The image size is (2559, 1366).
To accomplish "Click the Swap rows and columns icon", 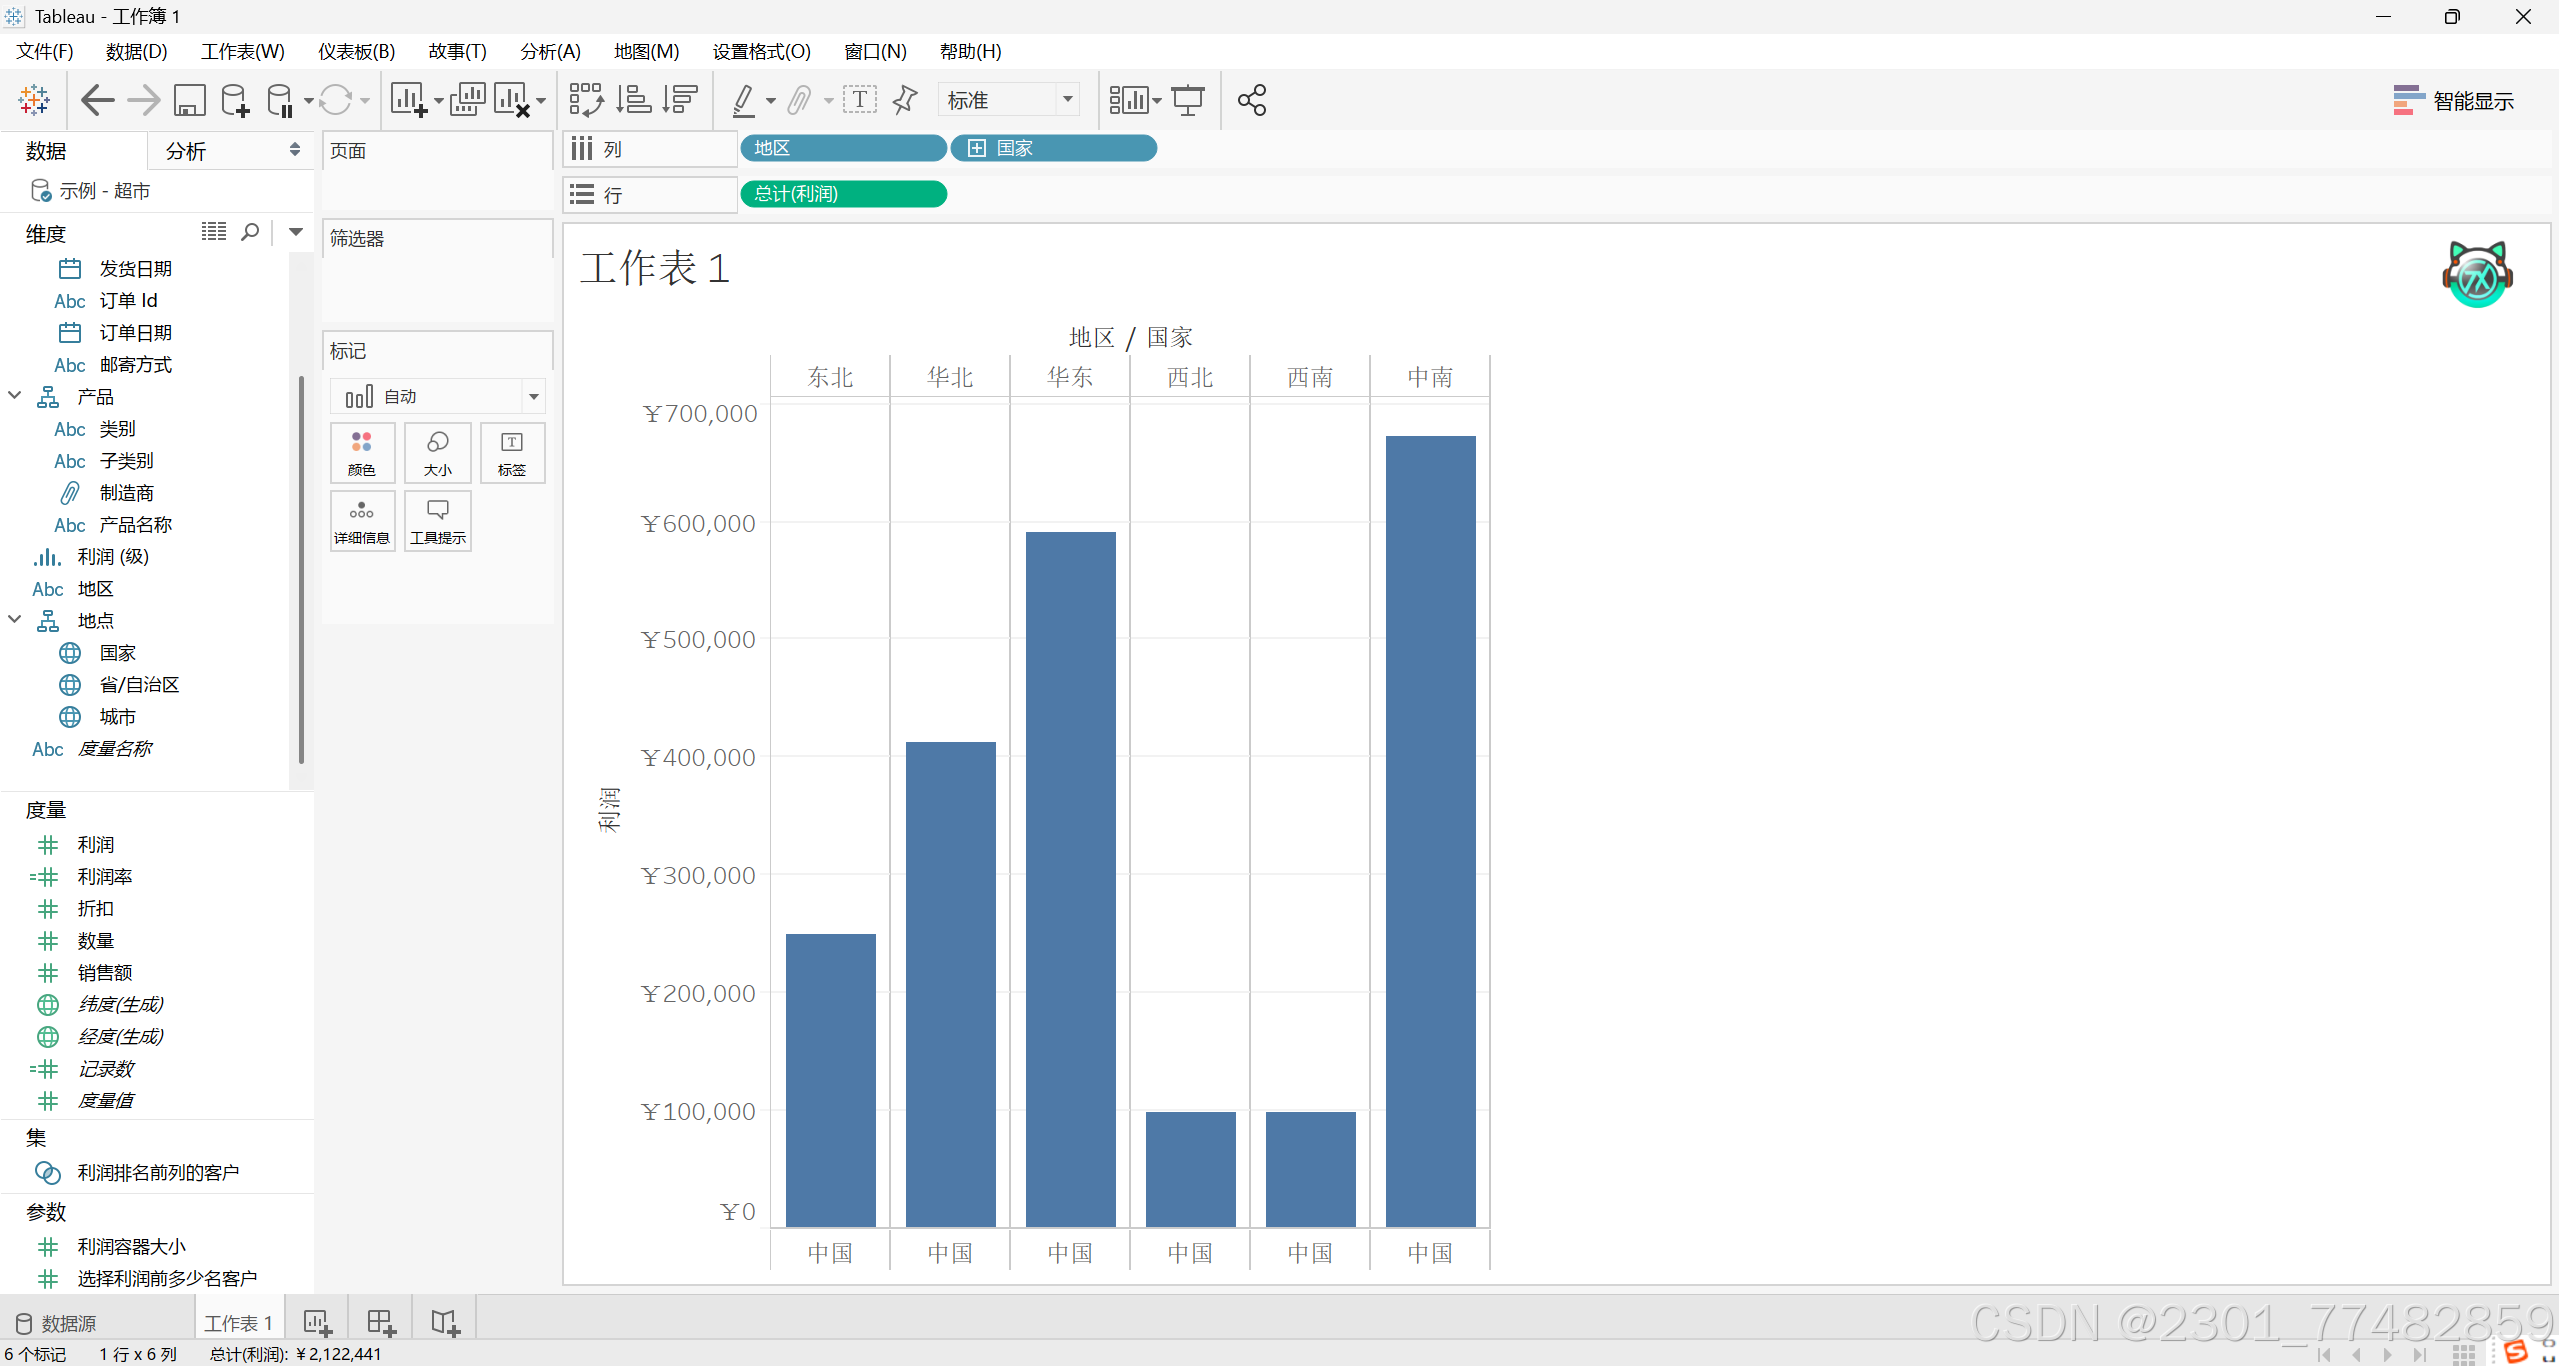I will click(585, 100).
